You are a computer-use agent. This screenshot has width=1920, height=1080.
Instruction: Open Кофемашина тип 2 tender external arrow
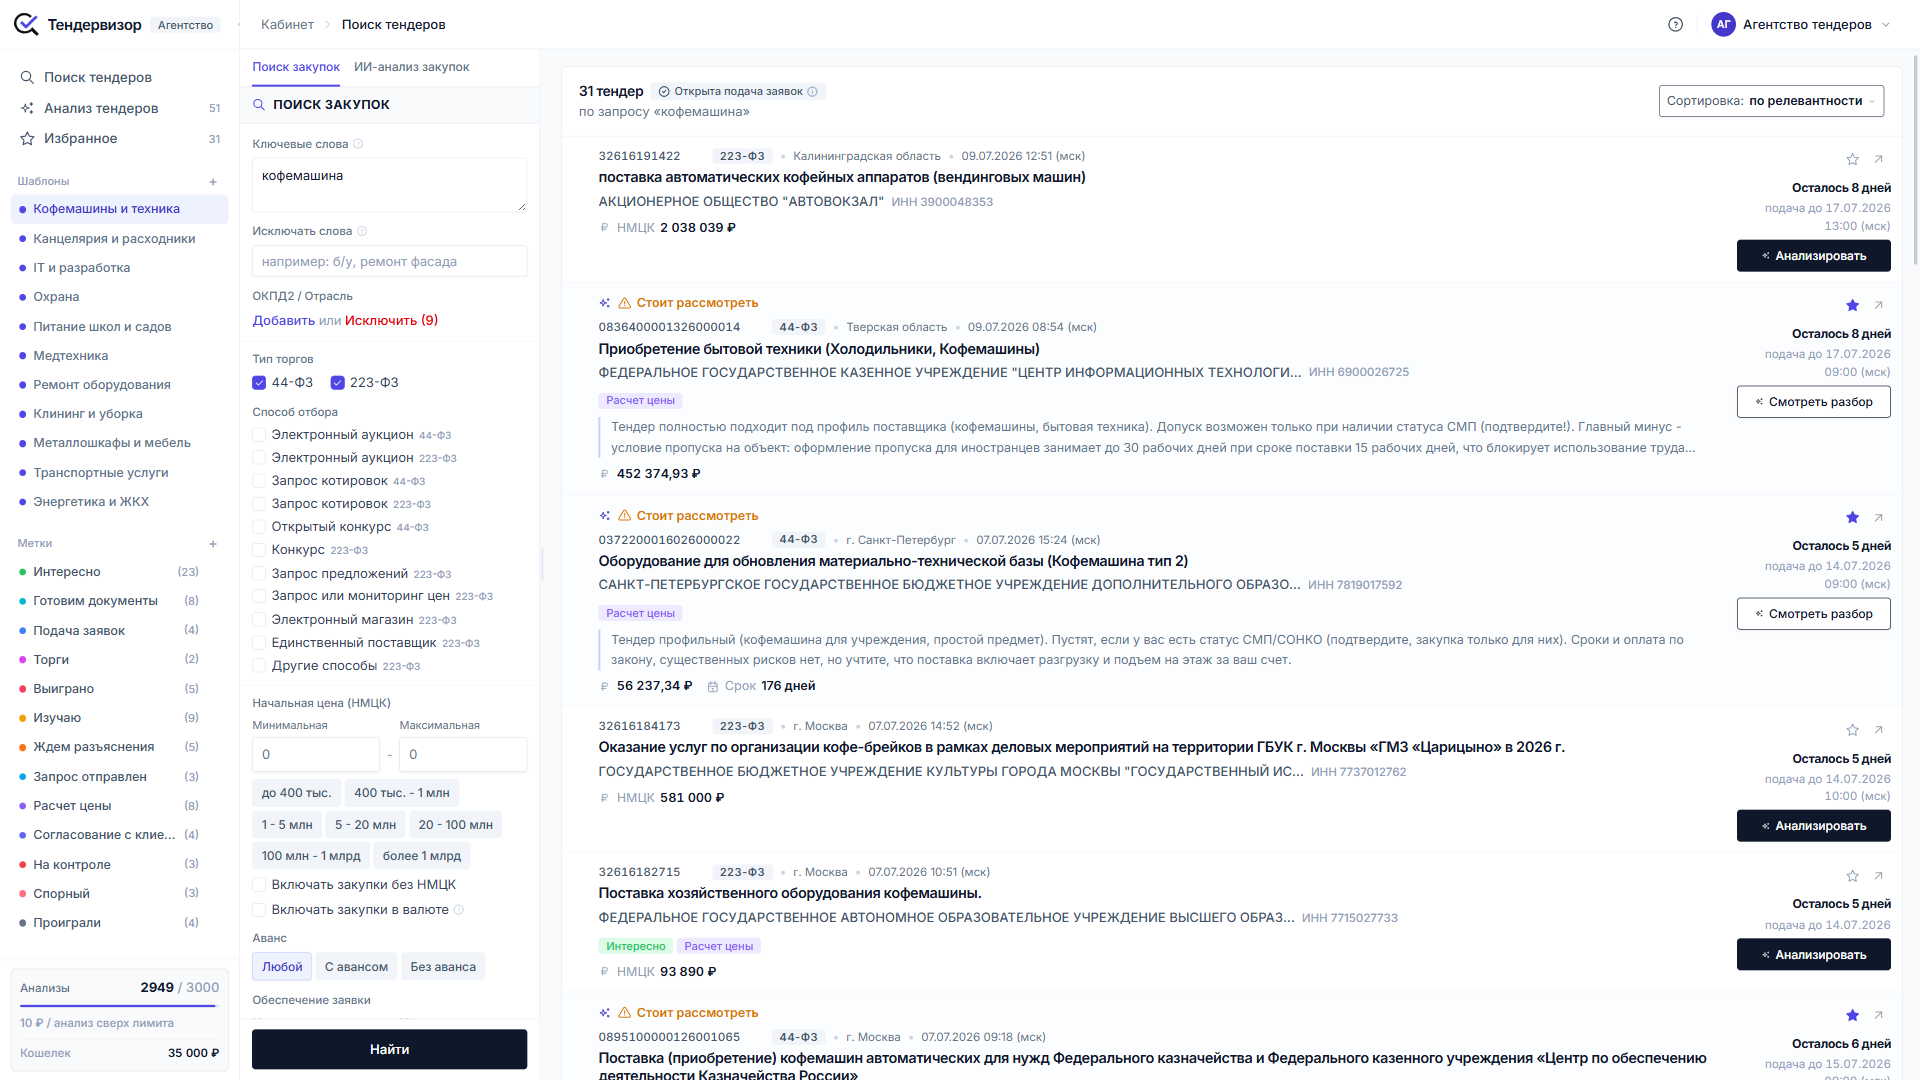pos(1878,517)
